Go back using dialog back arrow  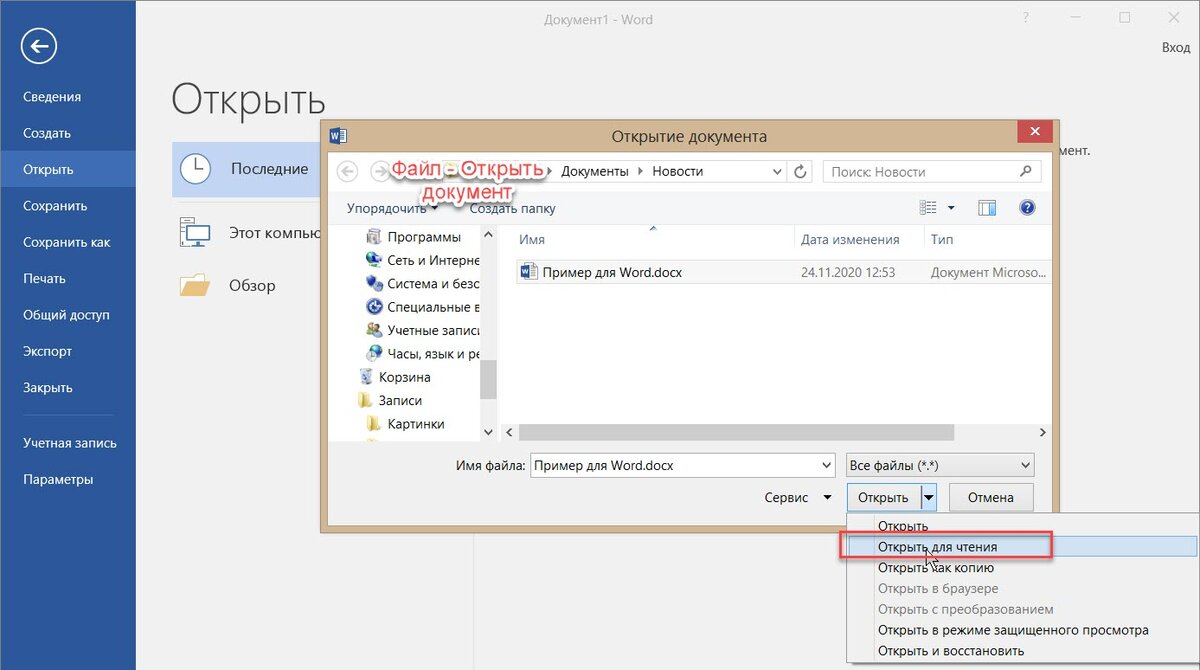pos(347,171)
